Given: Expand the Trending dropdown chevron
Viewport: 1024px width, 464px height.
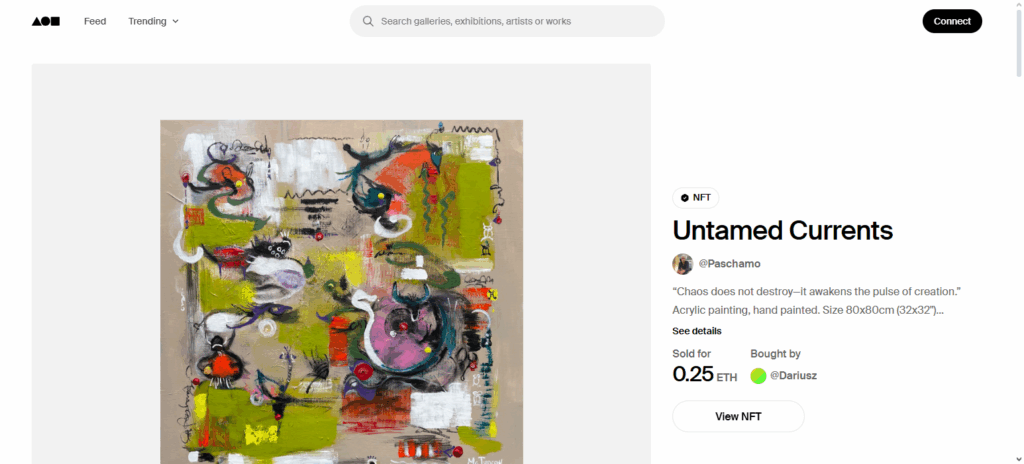Looking at the screenshot, I should point(175,22).
